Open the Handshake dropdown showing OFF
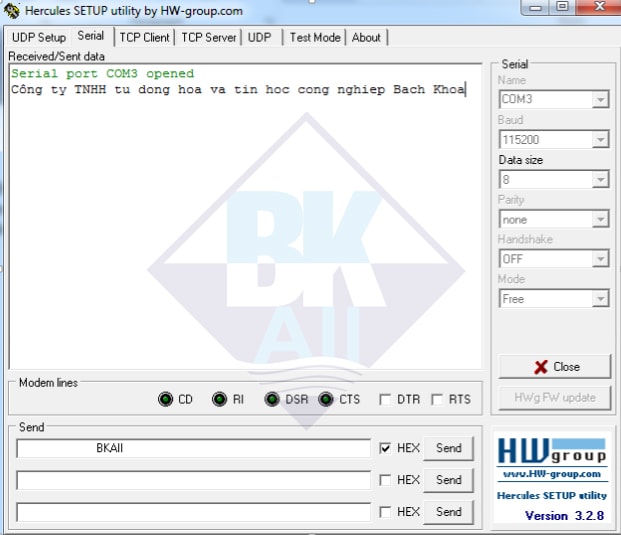Viewport: 621px width, 535px height. point(600,259)
